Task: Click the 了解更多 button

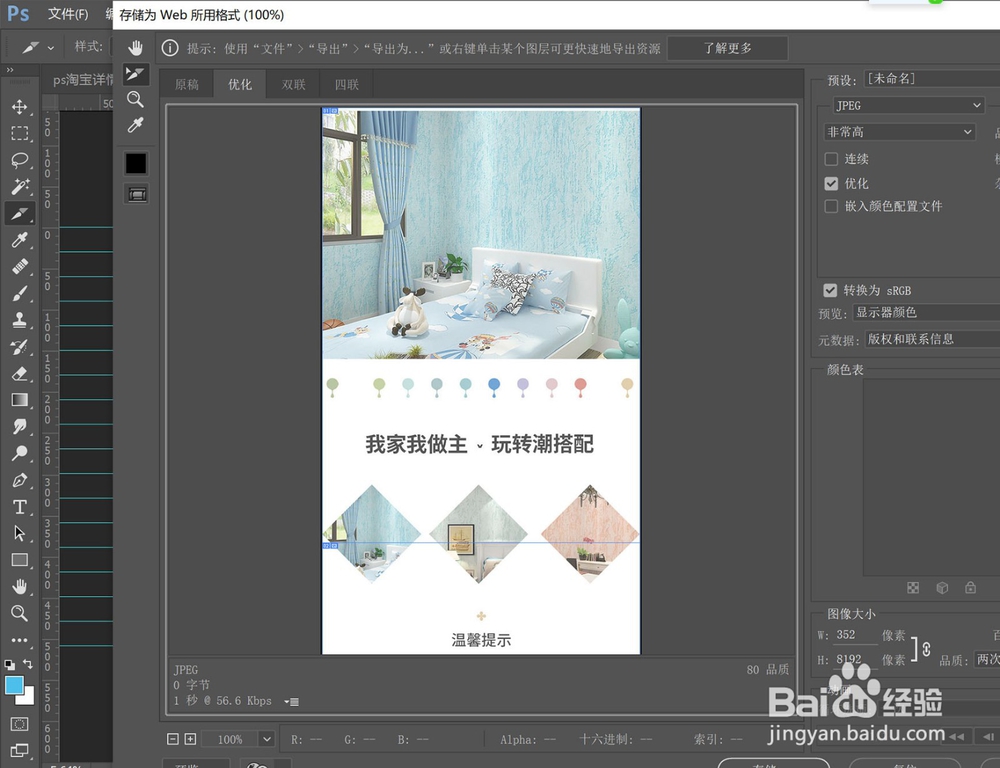Action: tap(727, 47)
